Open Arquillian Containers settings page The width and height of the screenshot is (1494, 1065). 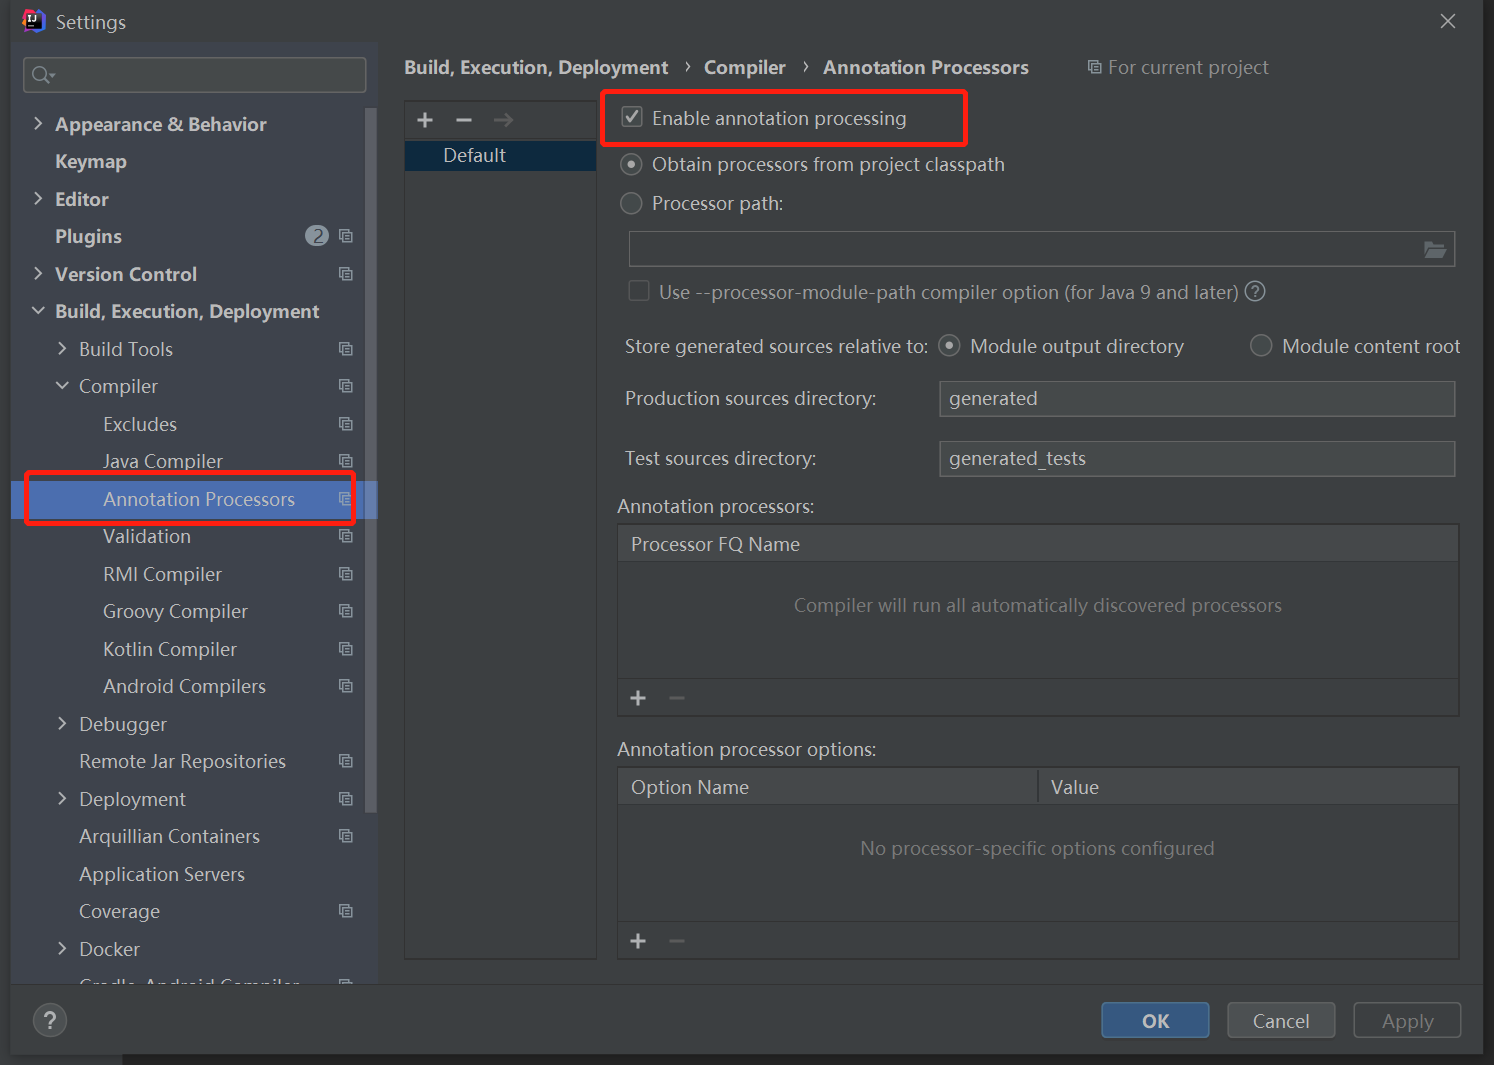click(x=169, y=836)
